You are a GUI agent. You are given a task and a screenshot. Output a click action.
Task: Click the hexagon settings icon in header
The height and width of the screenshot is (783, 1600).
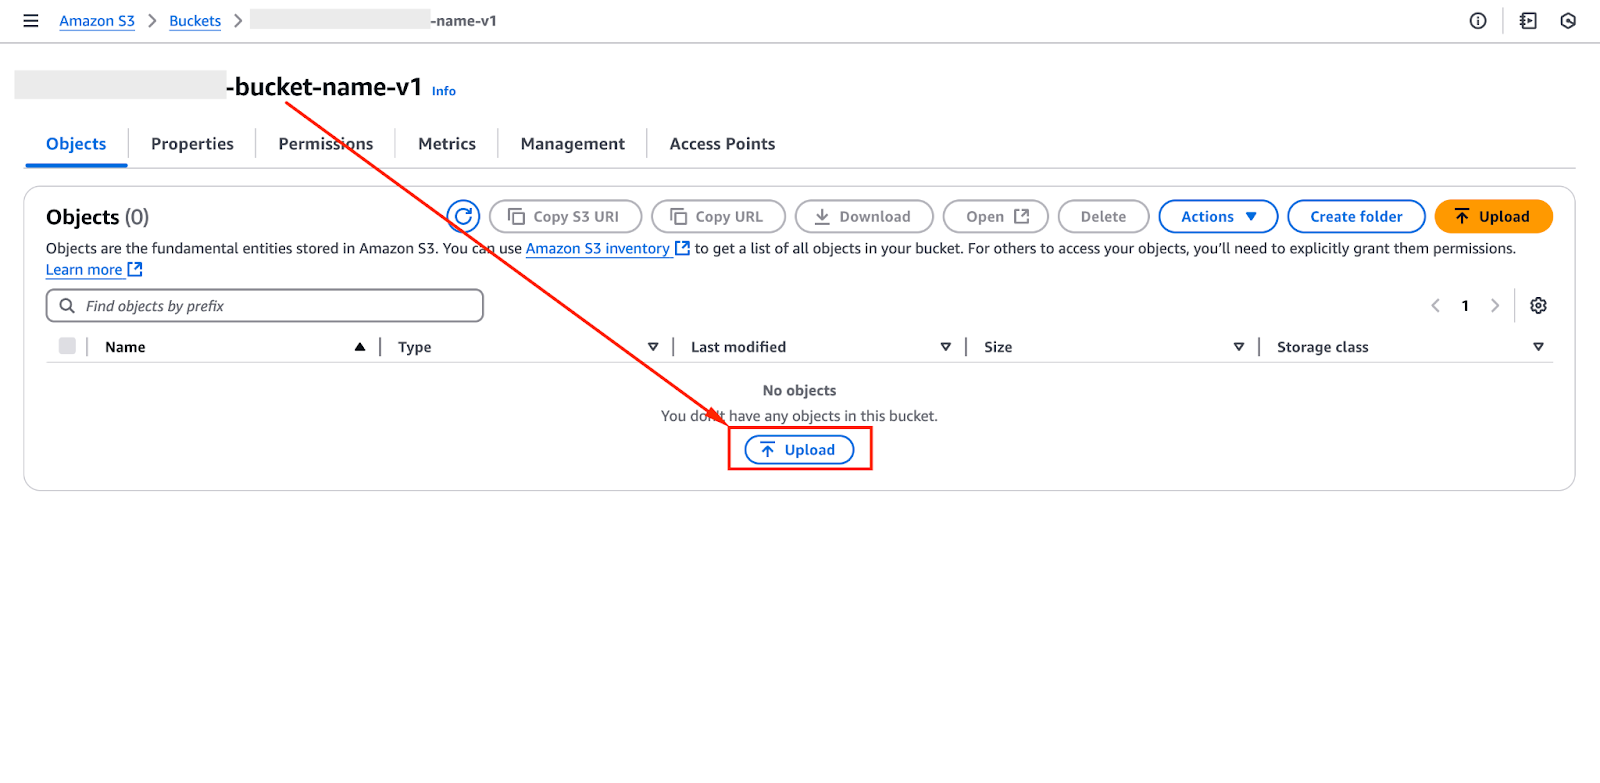(1568, 21)
